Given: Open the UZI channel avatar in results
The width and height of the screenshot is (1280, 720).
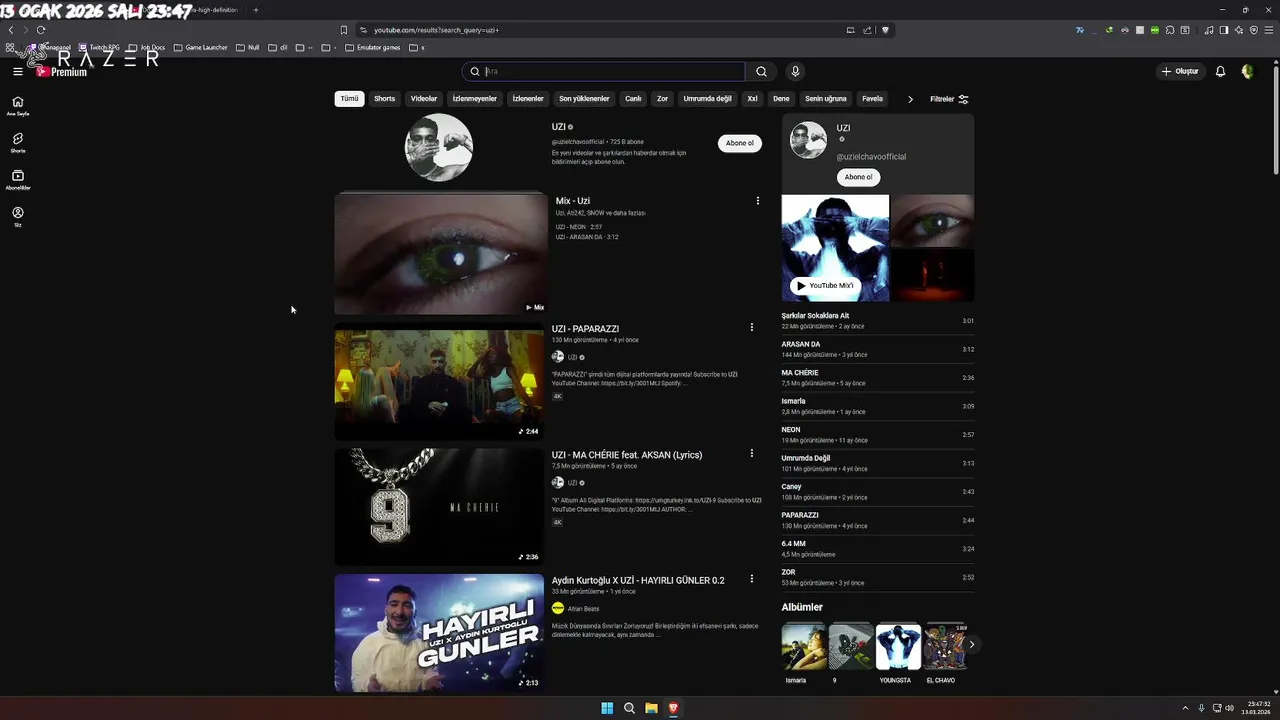Looking at the screenshot, I should [438, 147].
